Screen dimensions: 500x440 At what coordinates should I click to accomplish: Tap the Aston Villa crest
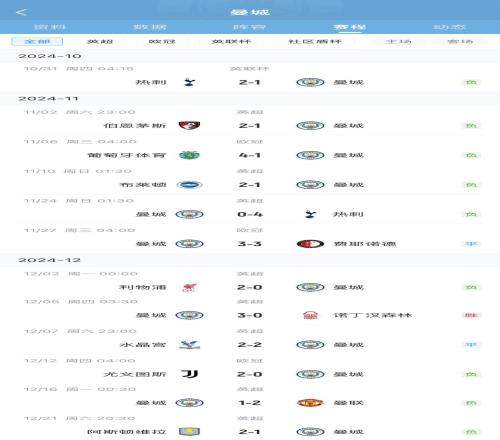pos(189,432)
